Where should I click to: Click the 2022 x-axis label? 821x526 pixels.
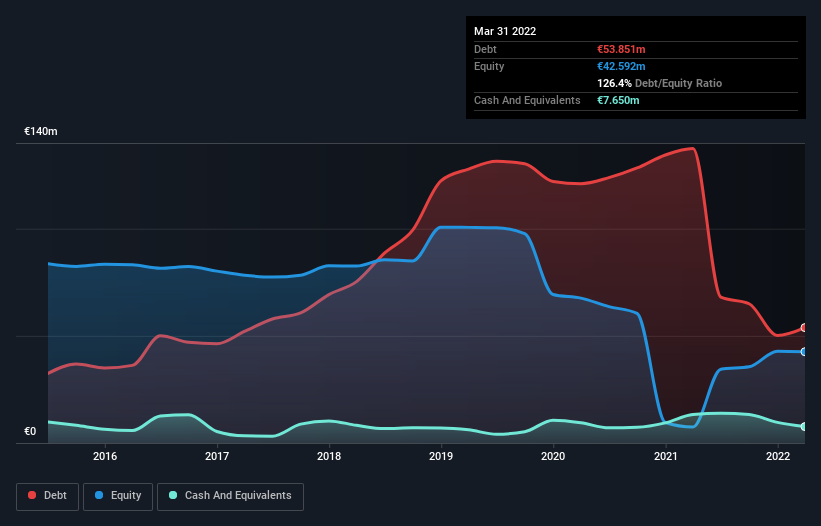click(778, 456)
